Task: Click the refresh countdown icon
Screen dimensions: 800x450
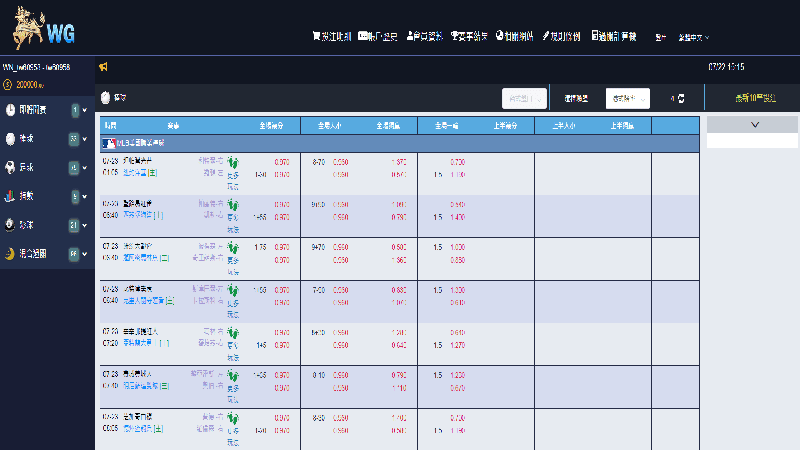Action: 681,98
